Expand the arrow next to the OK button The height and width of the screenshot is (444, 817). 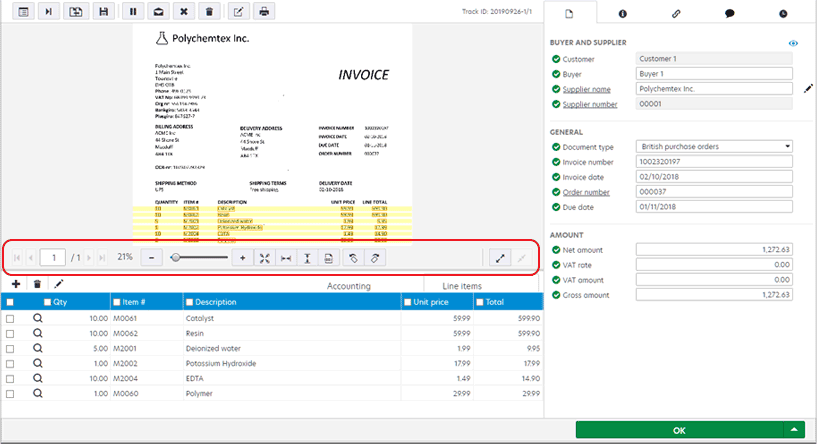(794, 429)
